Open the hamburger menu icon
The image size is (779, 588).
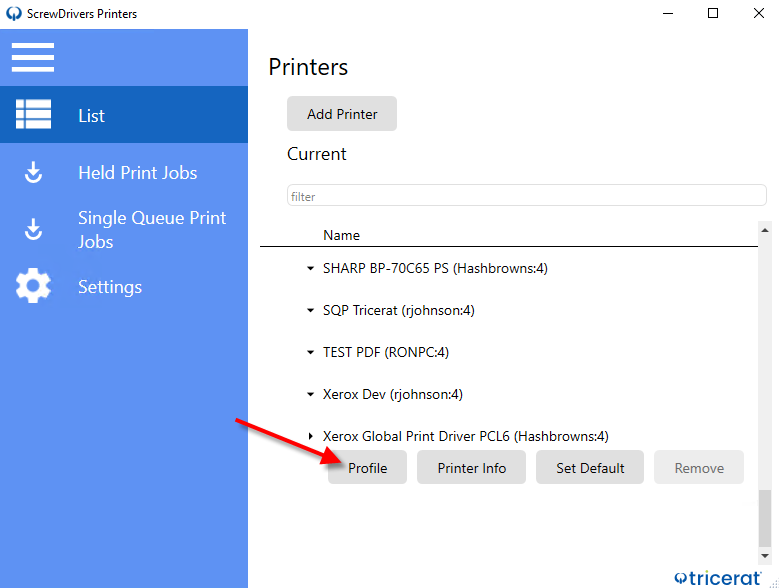click(33, 57)
